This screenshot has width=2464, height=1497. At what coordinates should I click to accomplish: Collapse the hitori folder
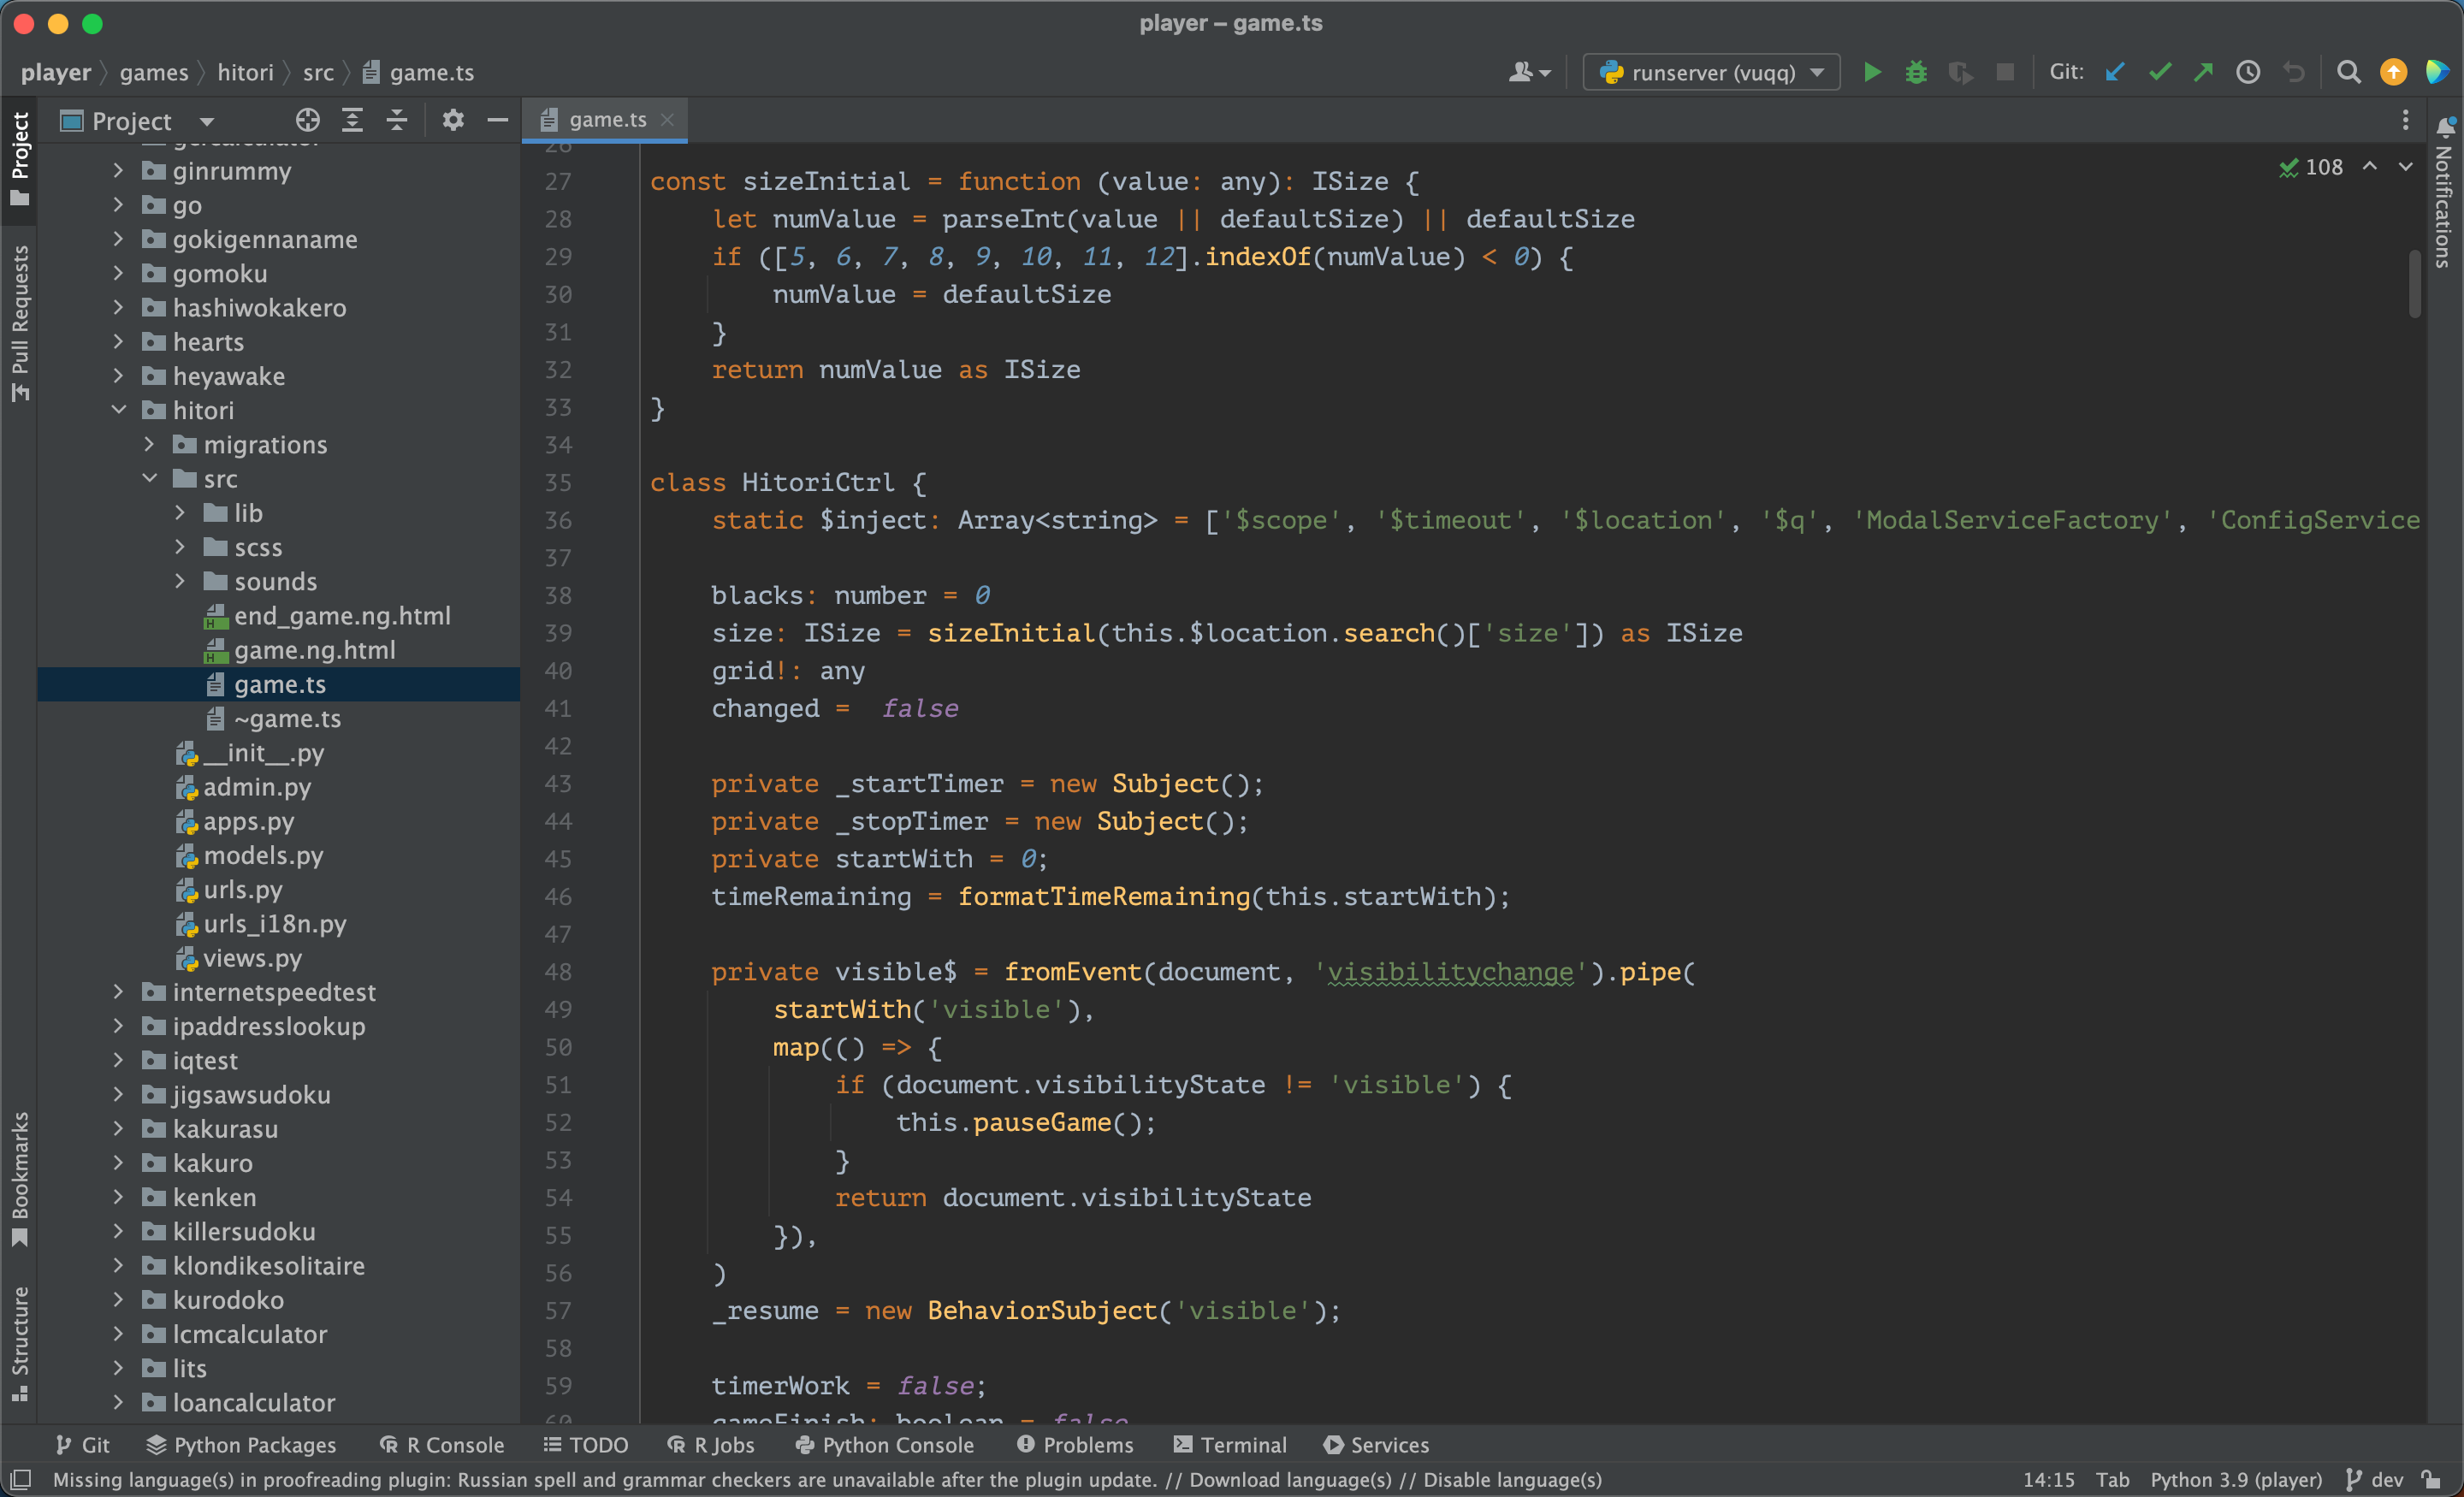tap(119, 410)
